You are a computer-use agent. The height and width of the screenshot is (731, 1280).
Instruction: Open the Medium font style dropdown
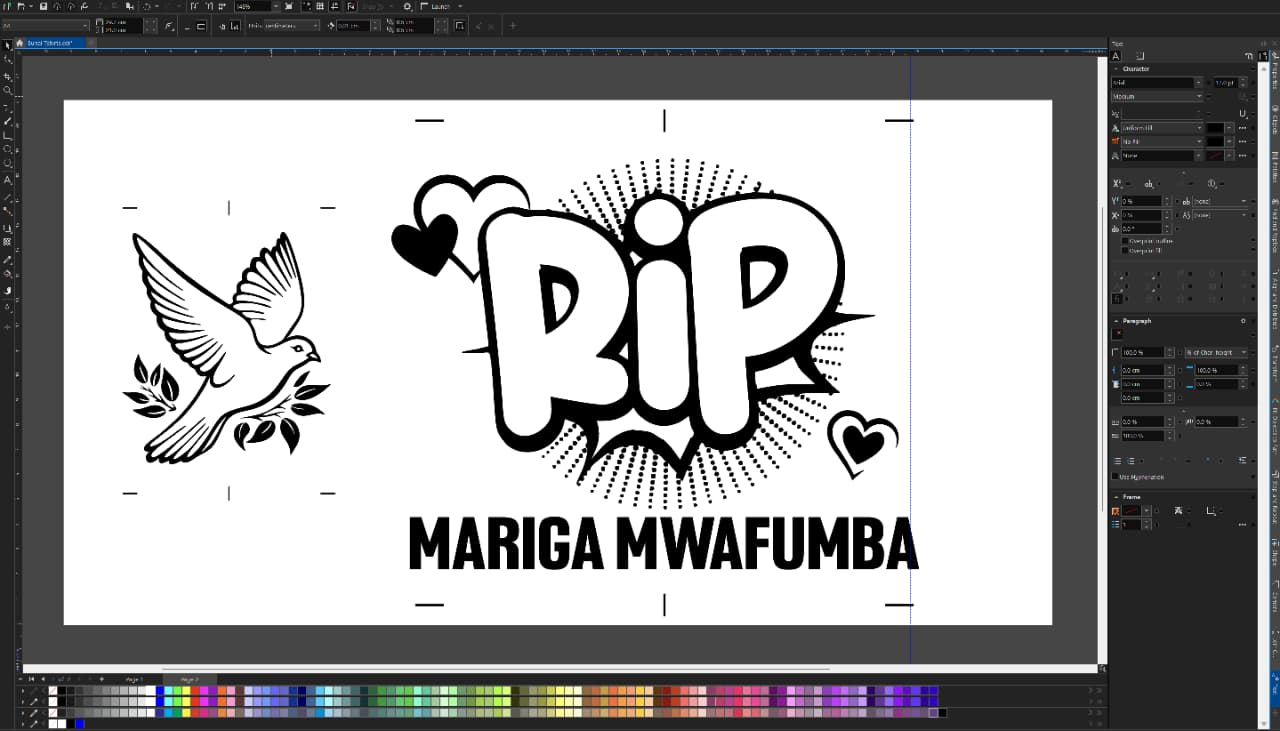tap(1198, 95)
